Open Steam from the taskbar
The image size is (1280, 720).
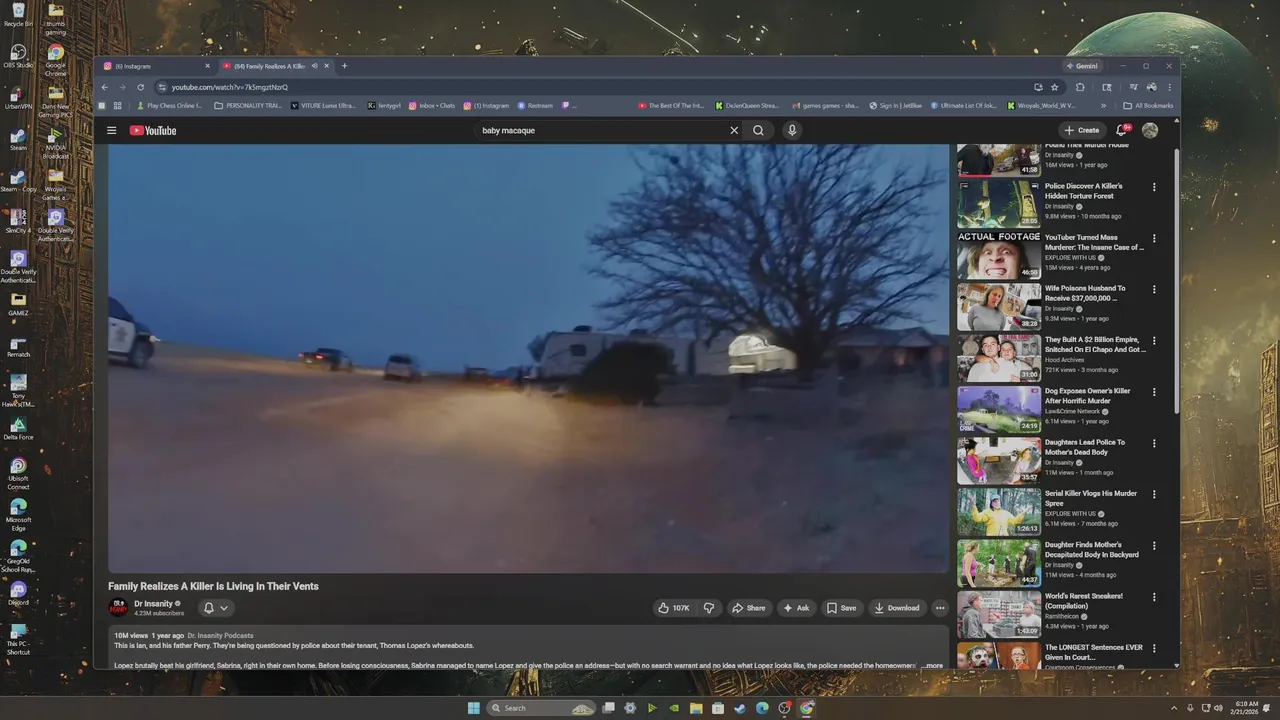(x=740, y=708)
